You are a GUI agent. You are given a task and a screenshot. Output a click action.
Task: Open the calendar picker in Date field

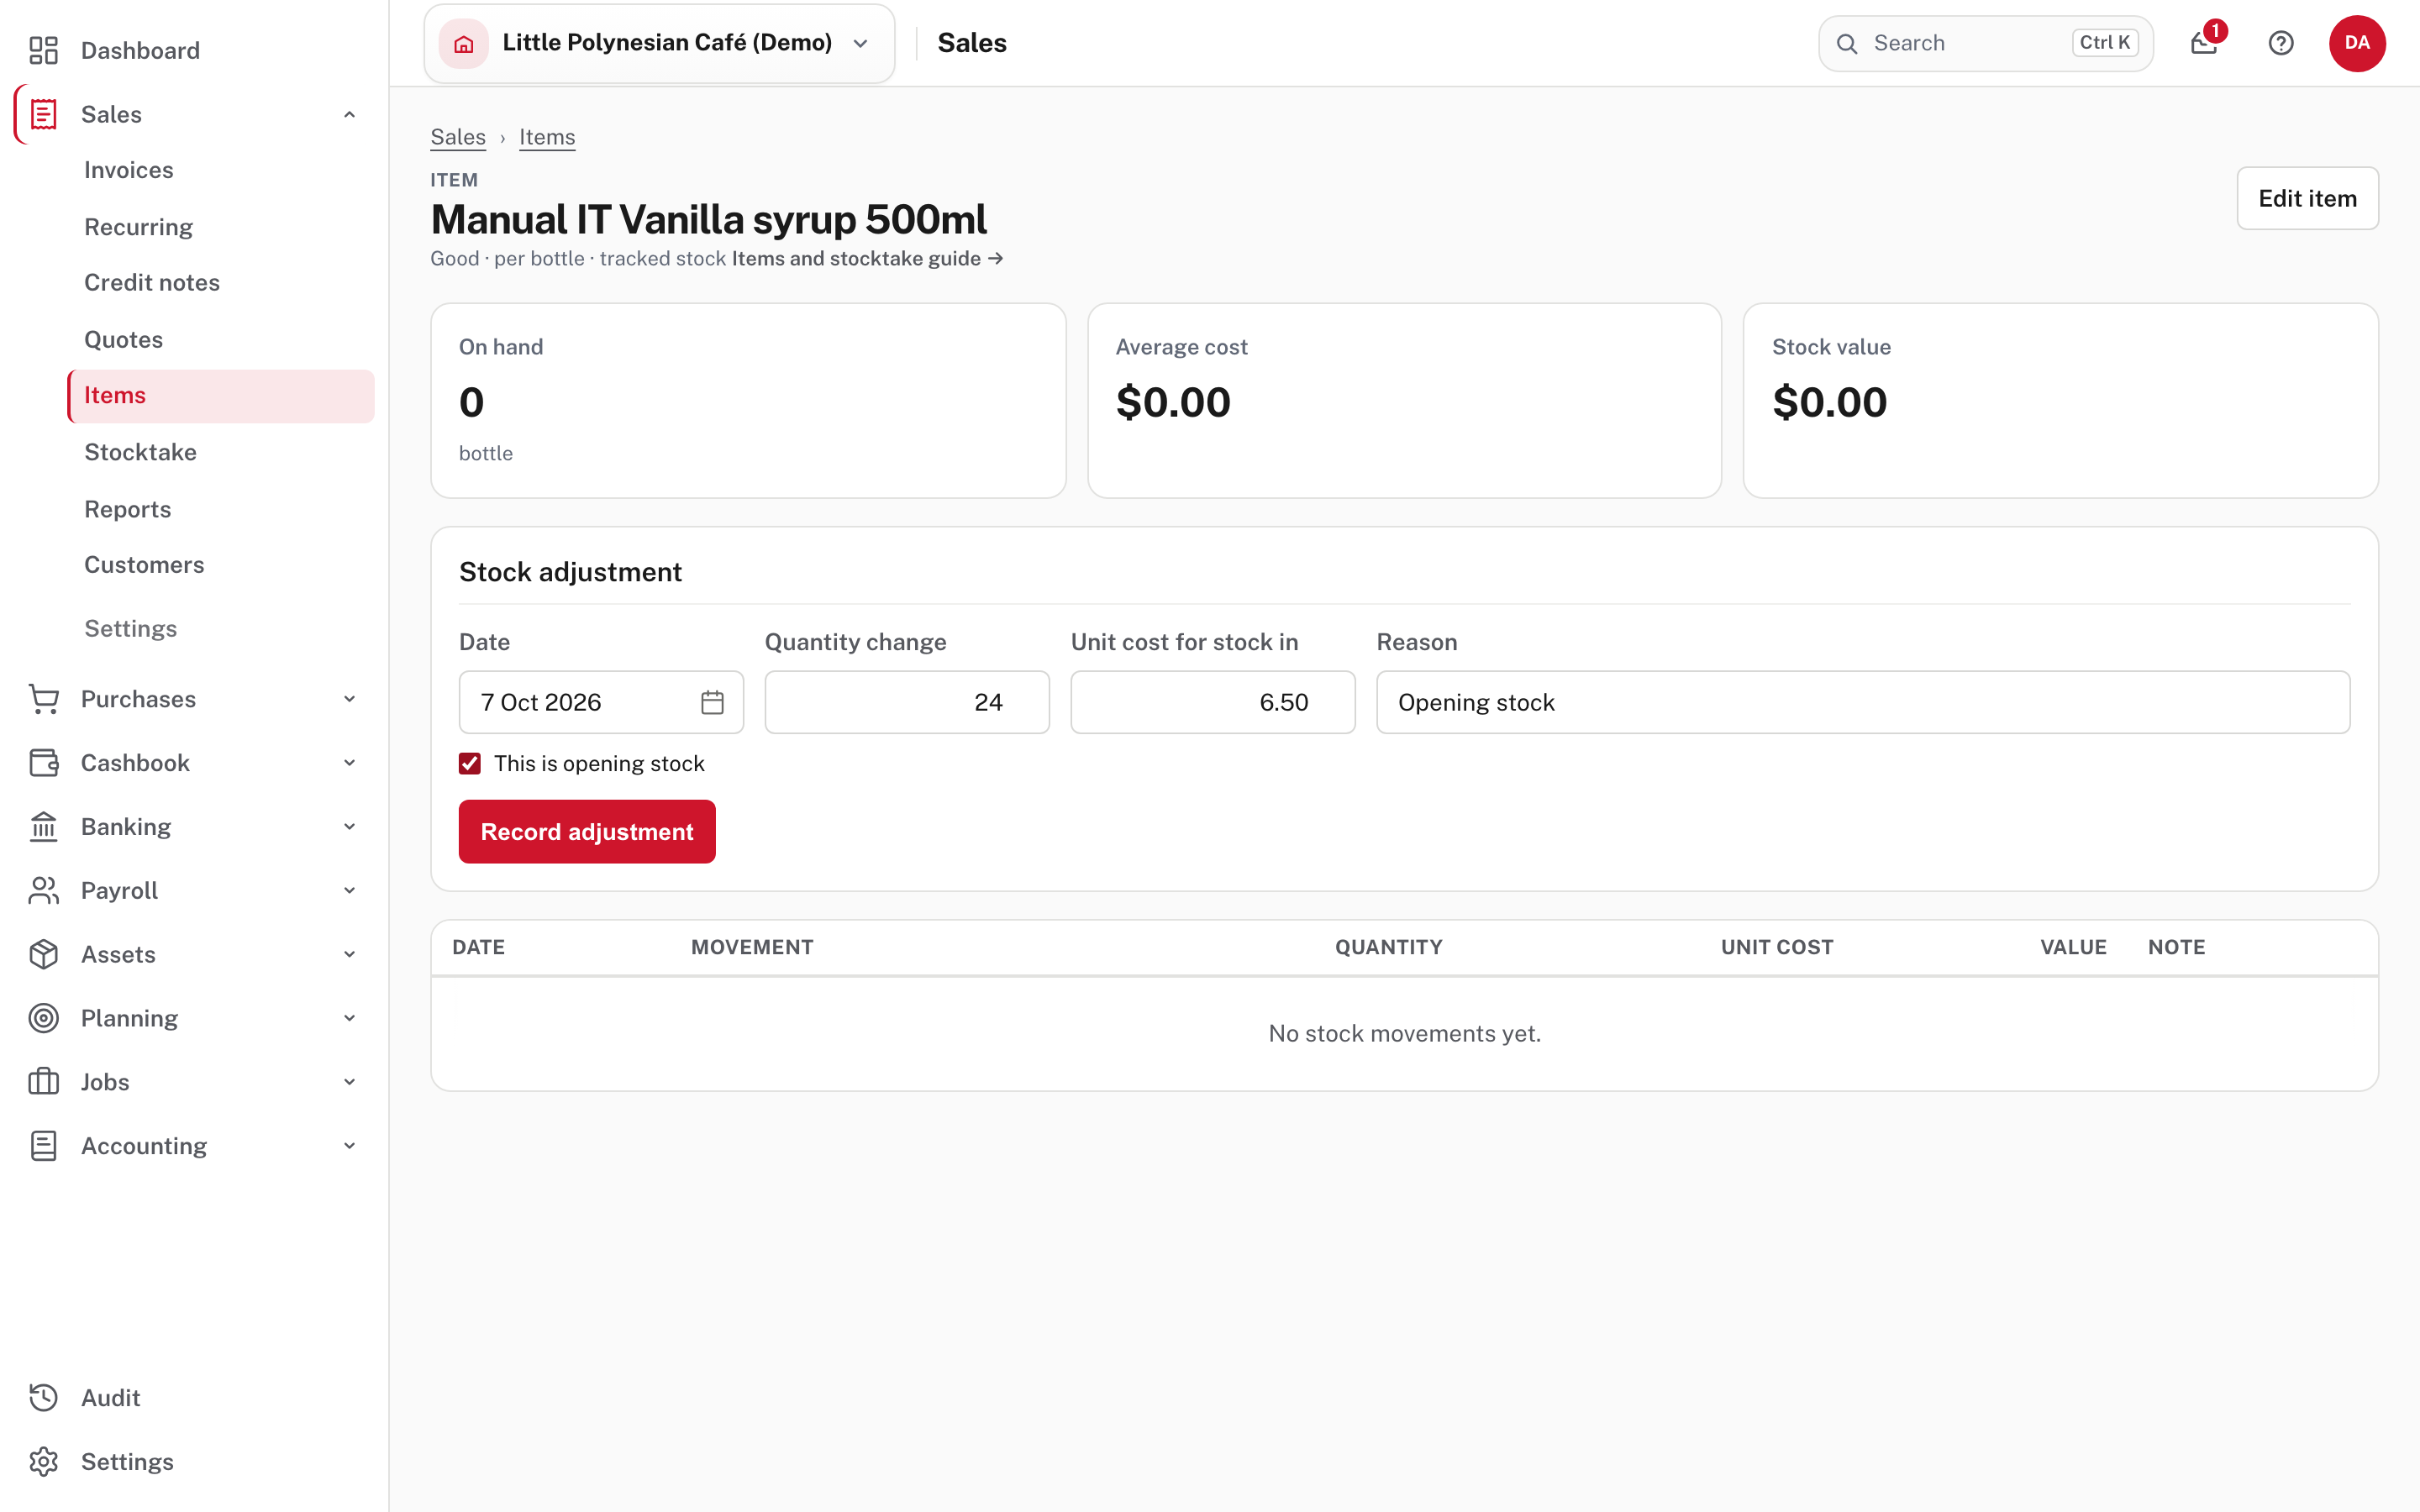click(712, 702)
